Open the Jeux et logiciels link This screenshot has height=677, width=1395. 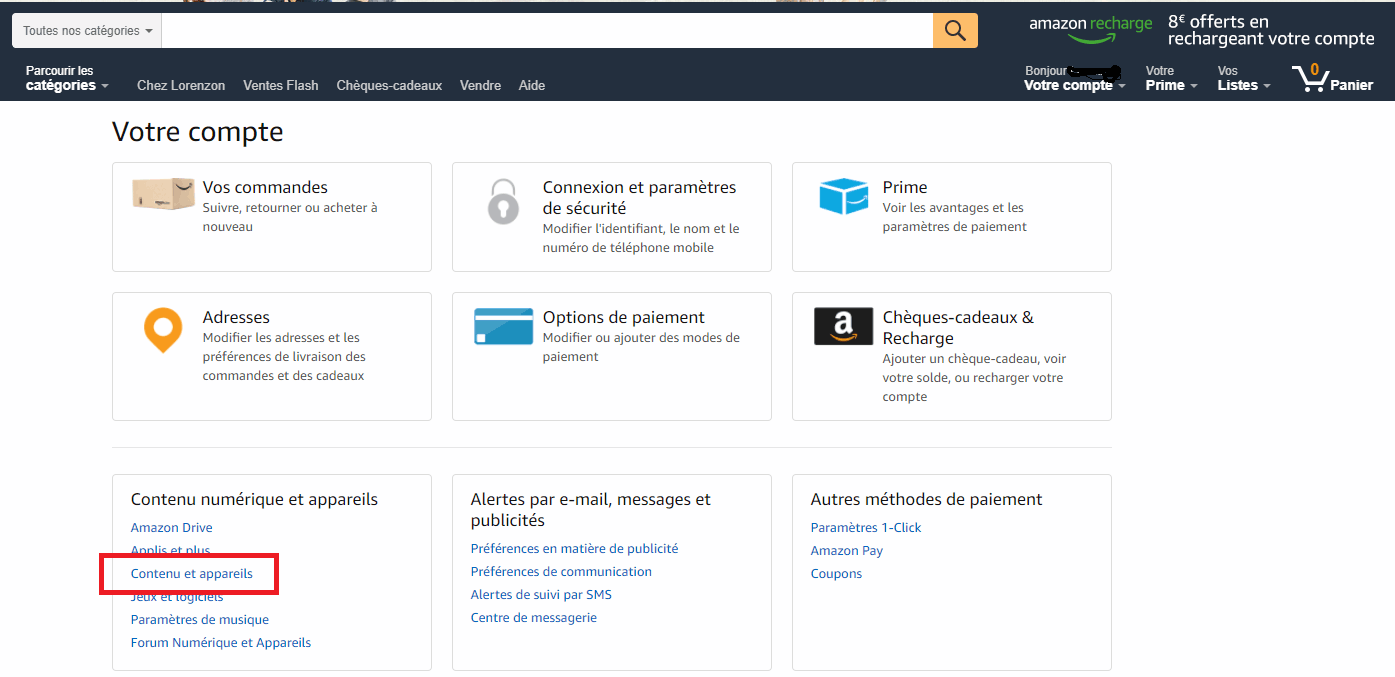[177, 596]
